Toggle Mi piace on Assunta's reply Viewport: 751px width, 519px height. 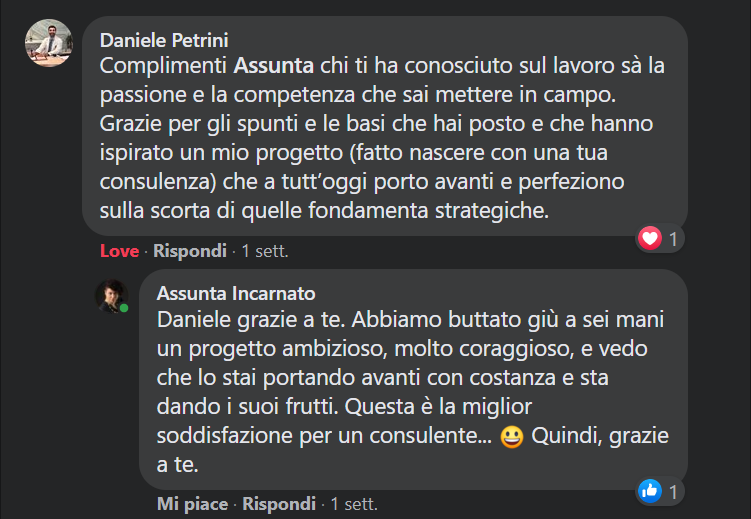click(x=192, y=504)
